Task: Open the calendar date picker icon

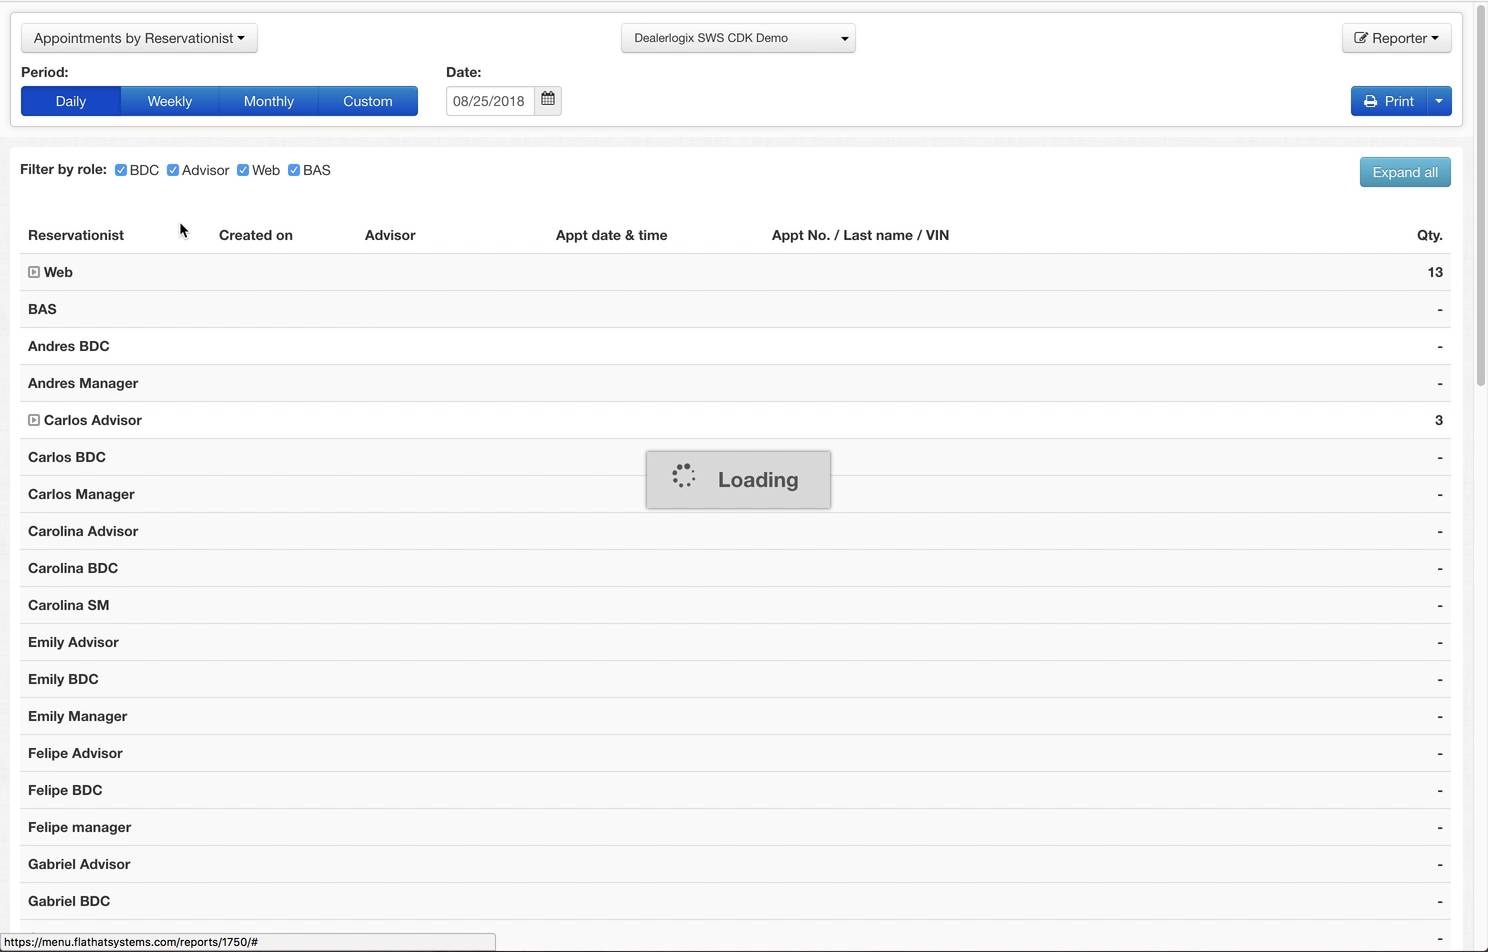Action: [548, 100]
